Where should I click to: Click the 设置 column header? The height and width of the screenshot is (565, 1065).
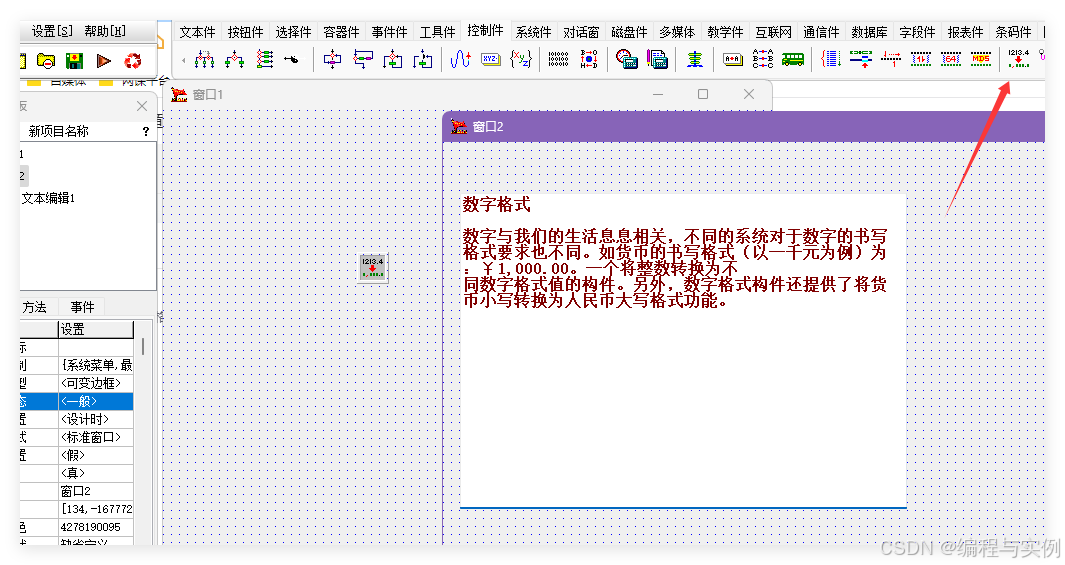click(x=96, y=329)
